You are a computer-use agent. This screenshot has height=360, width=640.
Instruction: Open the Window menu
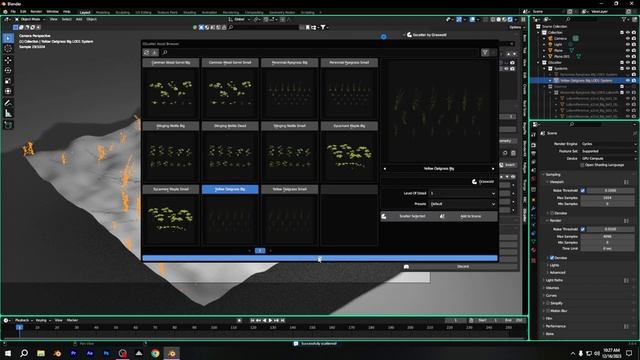(52, 12)
